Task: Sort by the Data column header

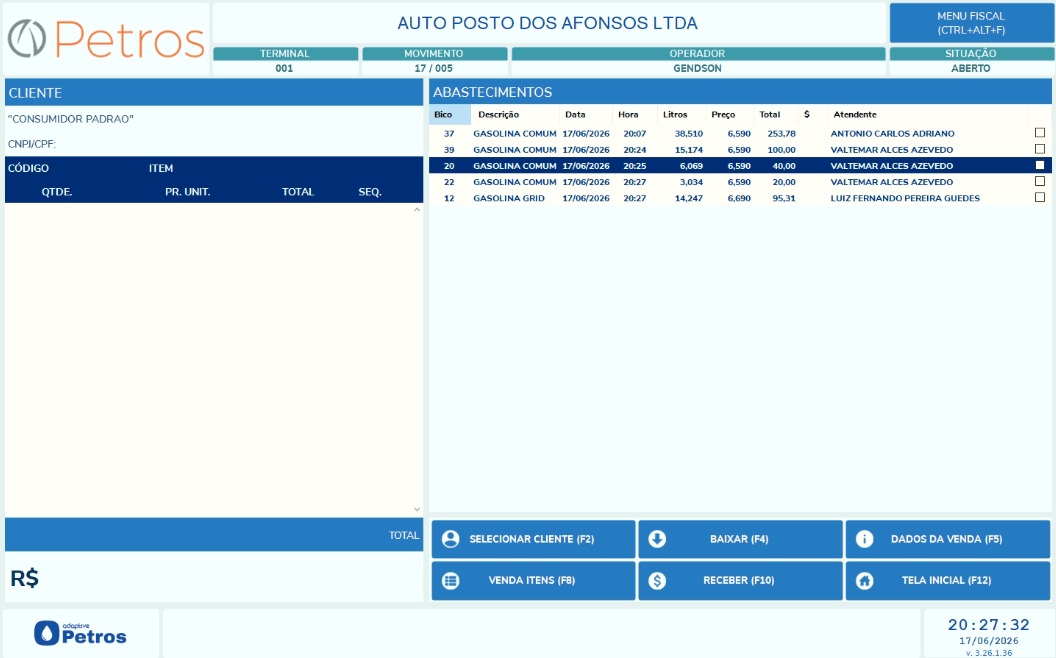Action: point(586,114)
